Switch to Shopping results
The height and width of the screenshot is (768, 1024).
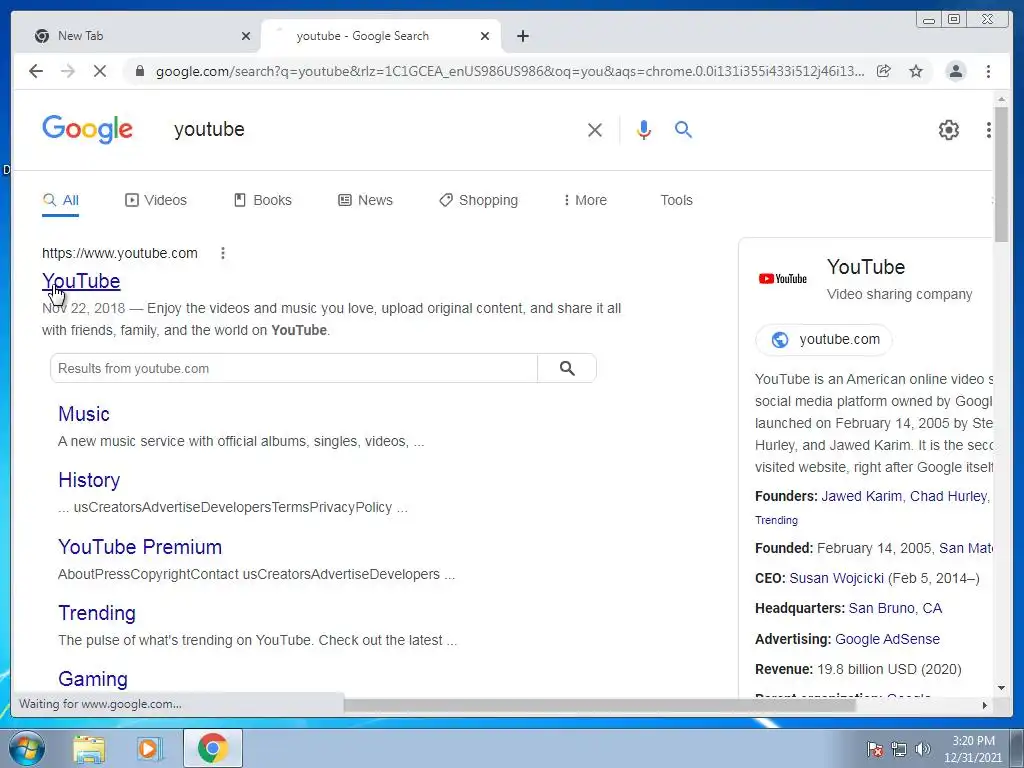pos(479,200)
